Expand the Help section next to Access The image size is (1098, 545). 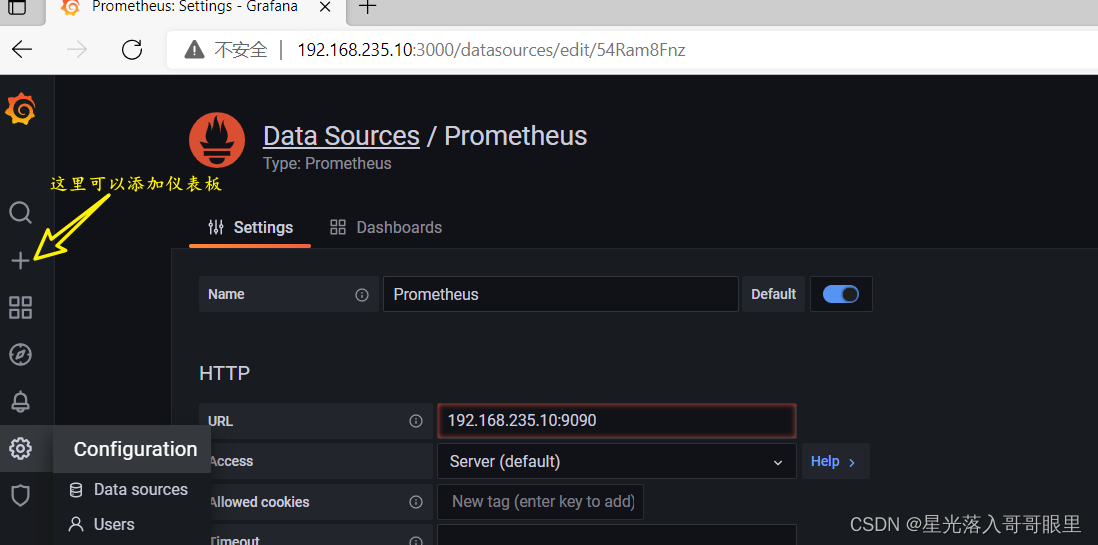pyautogui.click(x=835, y=462)
